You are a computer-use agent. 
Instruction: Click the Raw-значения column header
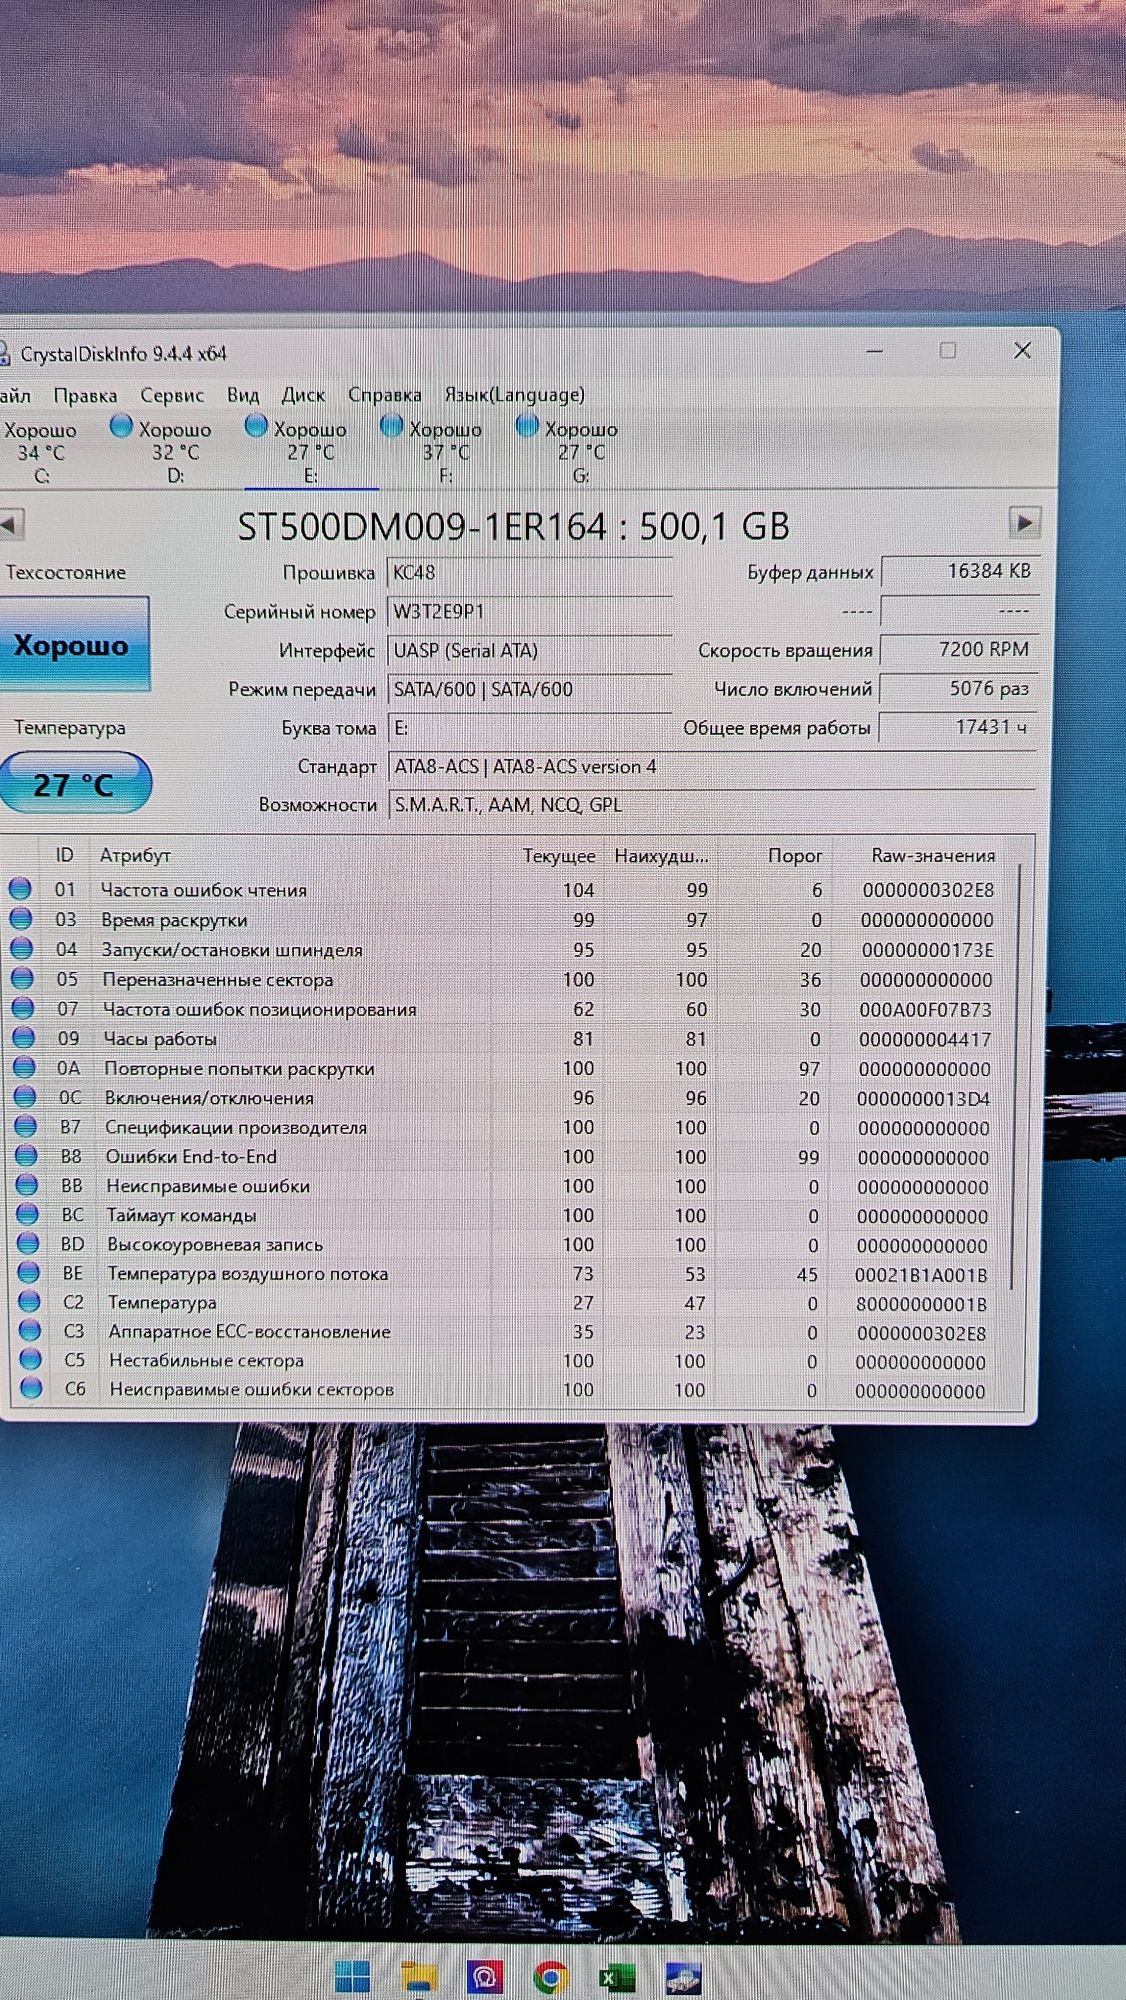(933, 855)
